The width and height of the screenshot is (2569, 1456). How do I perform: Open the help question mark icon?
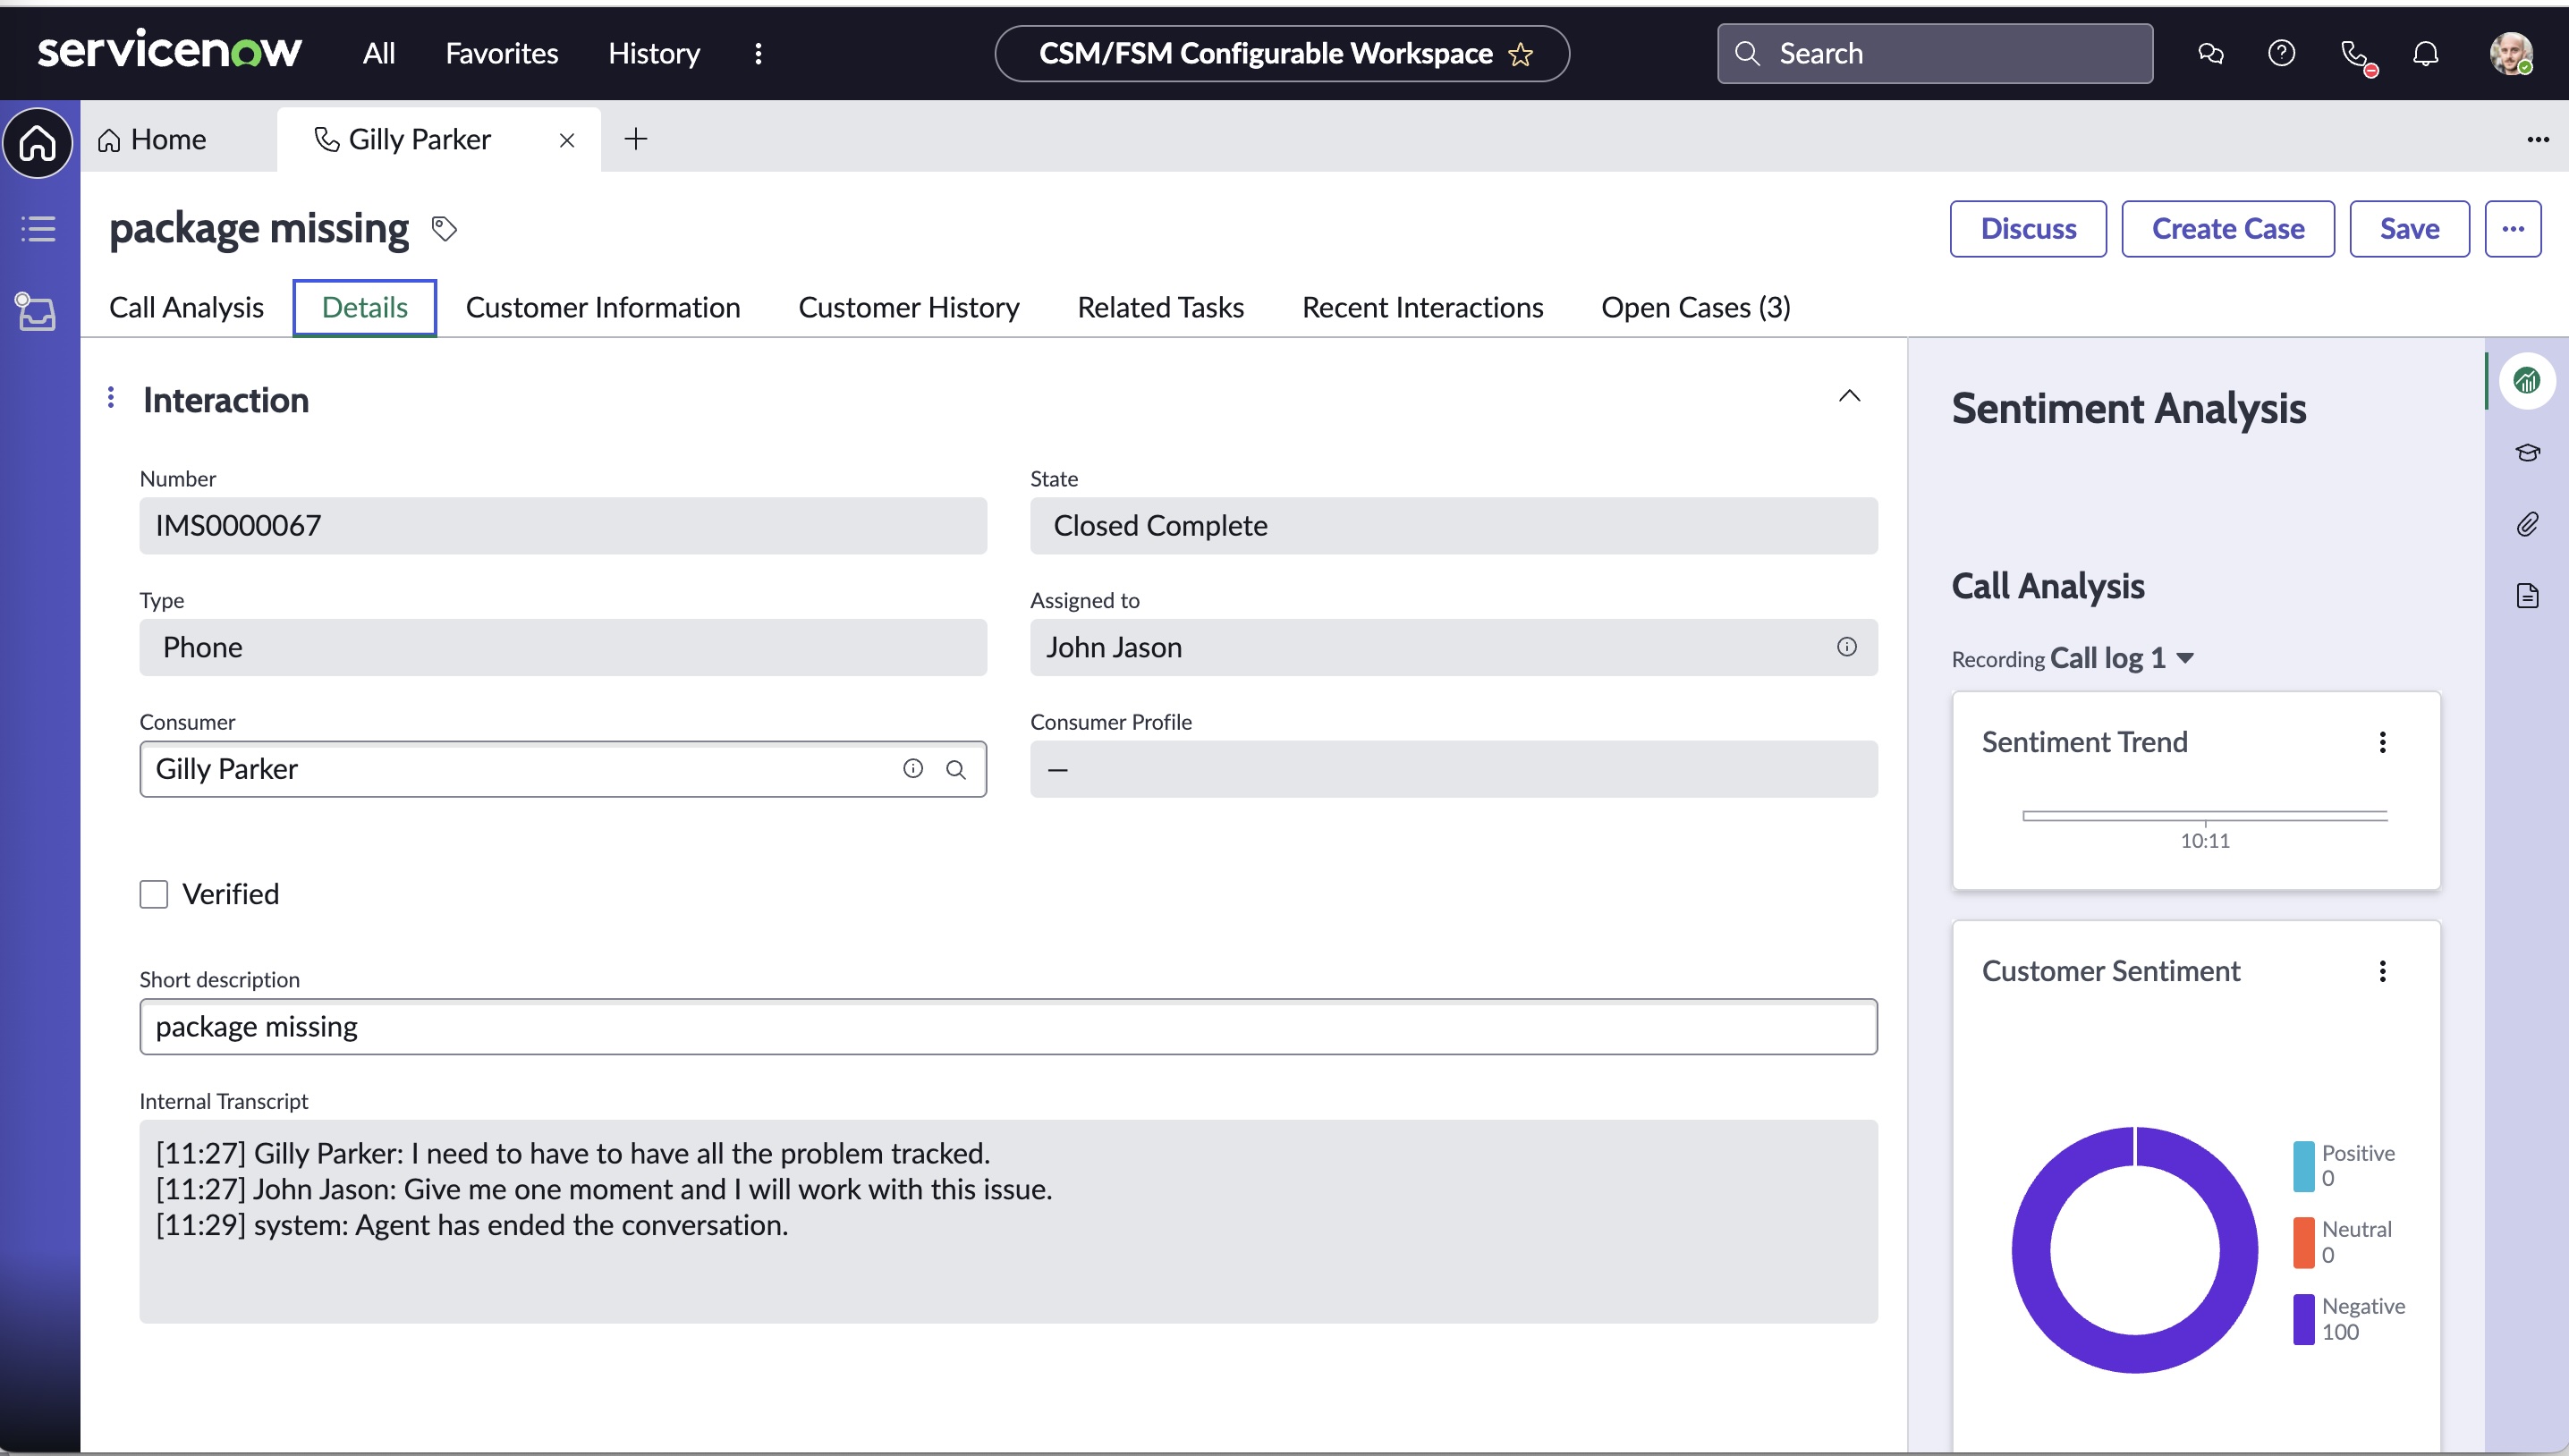(2281, 53)
